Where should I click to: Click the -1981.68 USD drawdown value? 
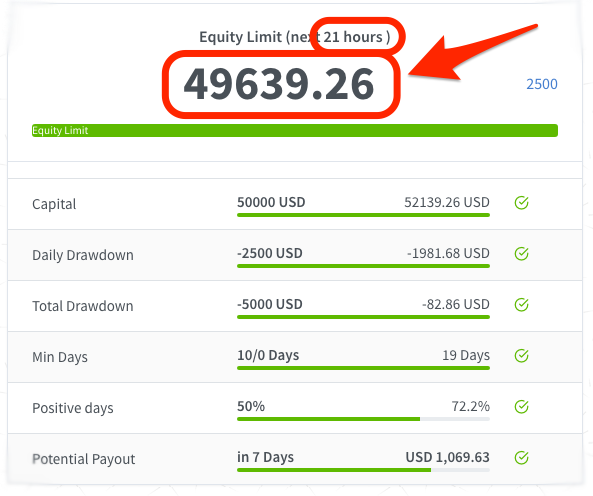448,253
